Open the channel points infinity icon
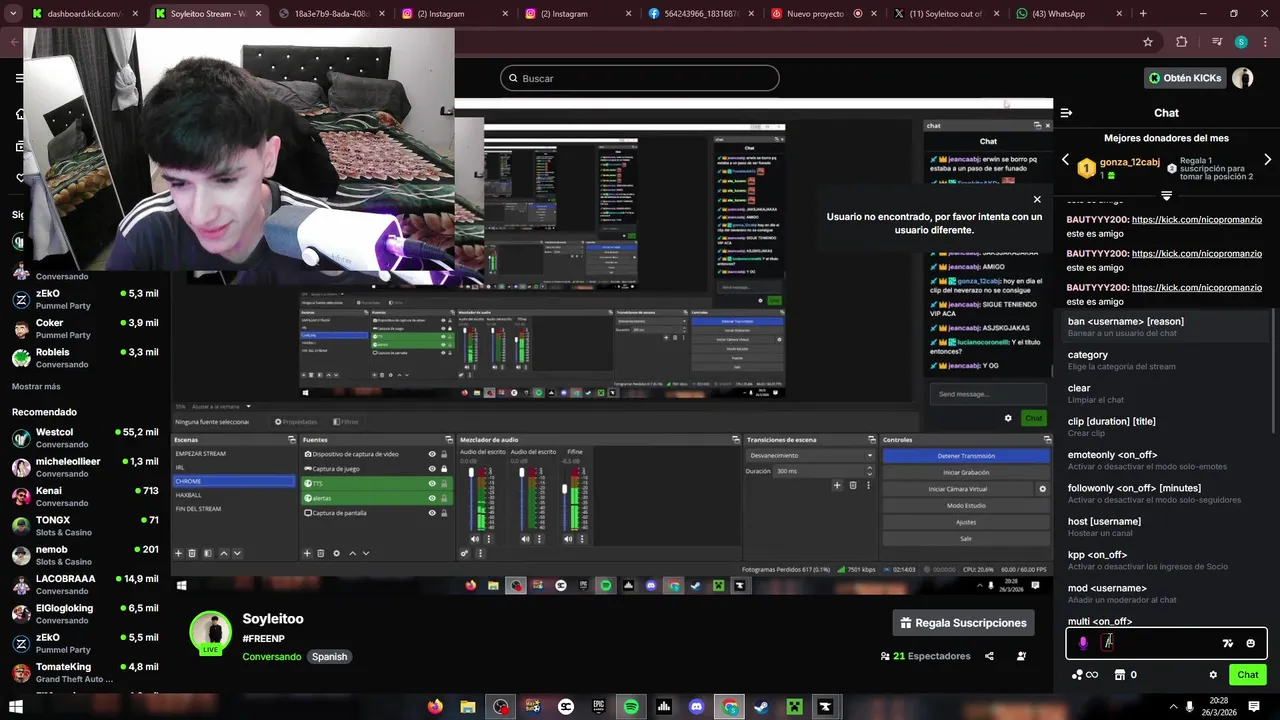The width and height of the screenshot is (1280, 720). [1085, 675]
